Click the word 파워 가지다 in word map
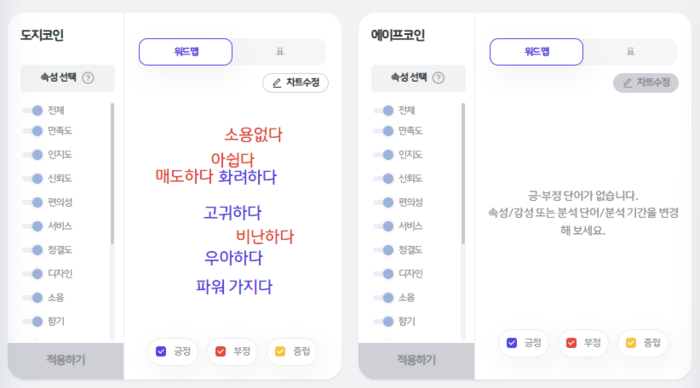 pos(234,287)
